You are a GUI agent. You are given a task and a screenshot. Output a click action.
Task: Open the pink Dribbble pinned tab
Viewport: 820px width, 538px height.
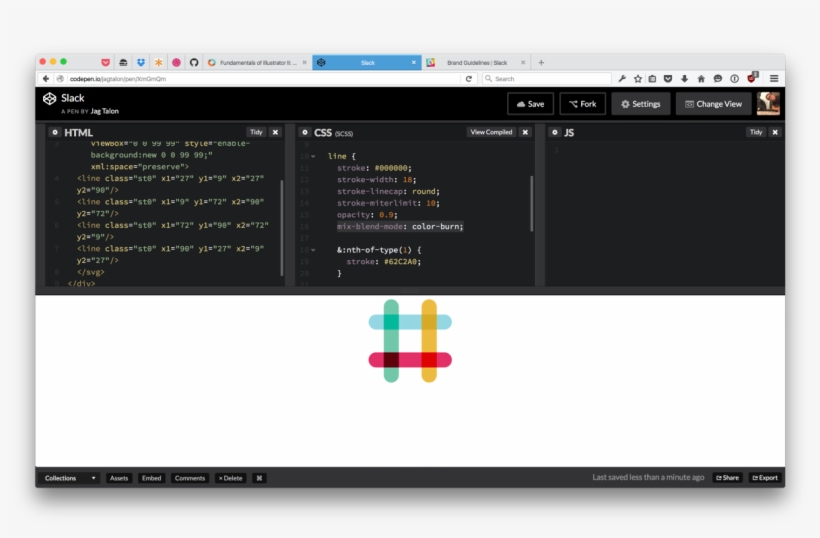coord(176,62)
